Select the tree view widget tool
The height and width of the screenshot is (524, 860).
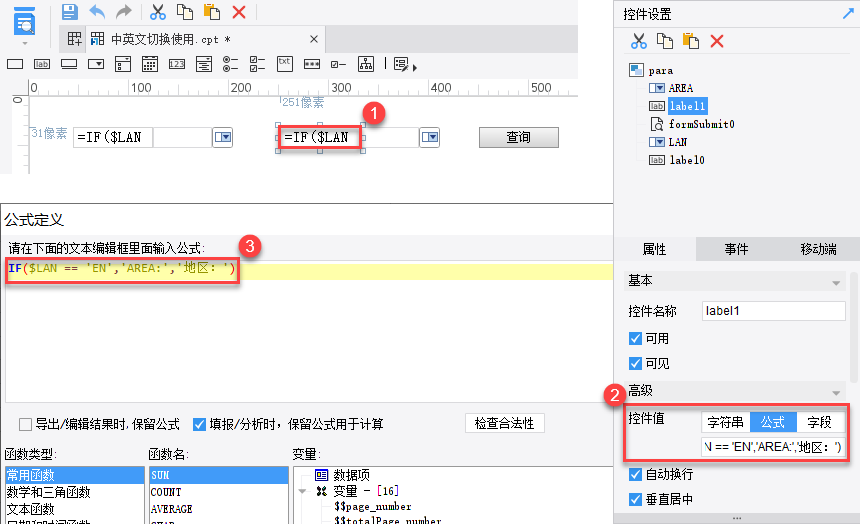[x=366, y=64]
